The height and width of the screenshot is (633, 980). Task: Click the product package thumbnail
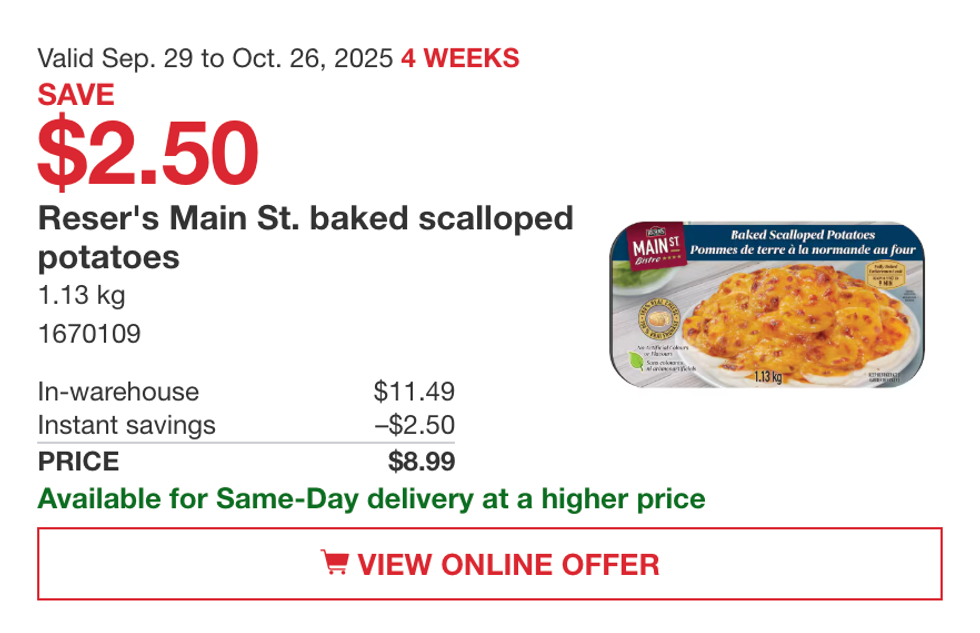click(x=778, y=305)
